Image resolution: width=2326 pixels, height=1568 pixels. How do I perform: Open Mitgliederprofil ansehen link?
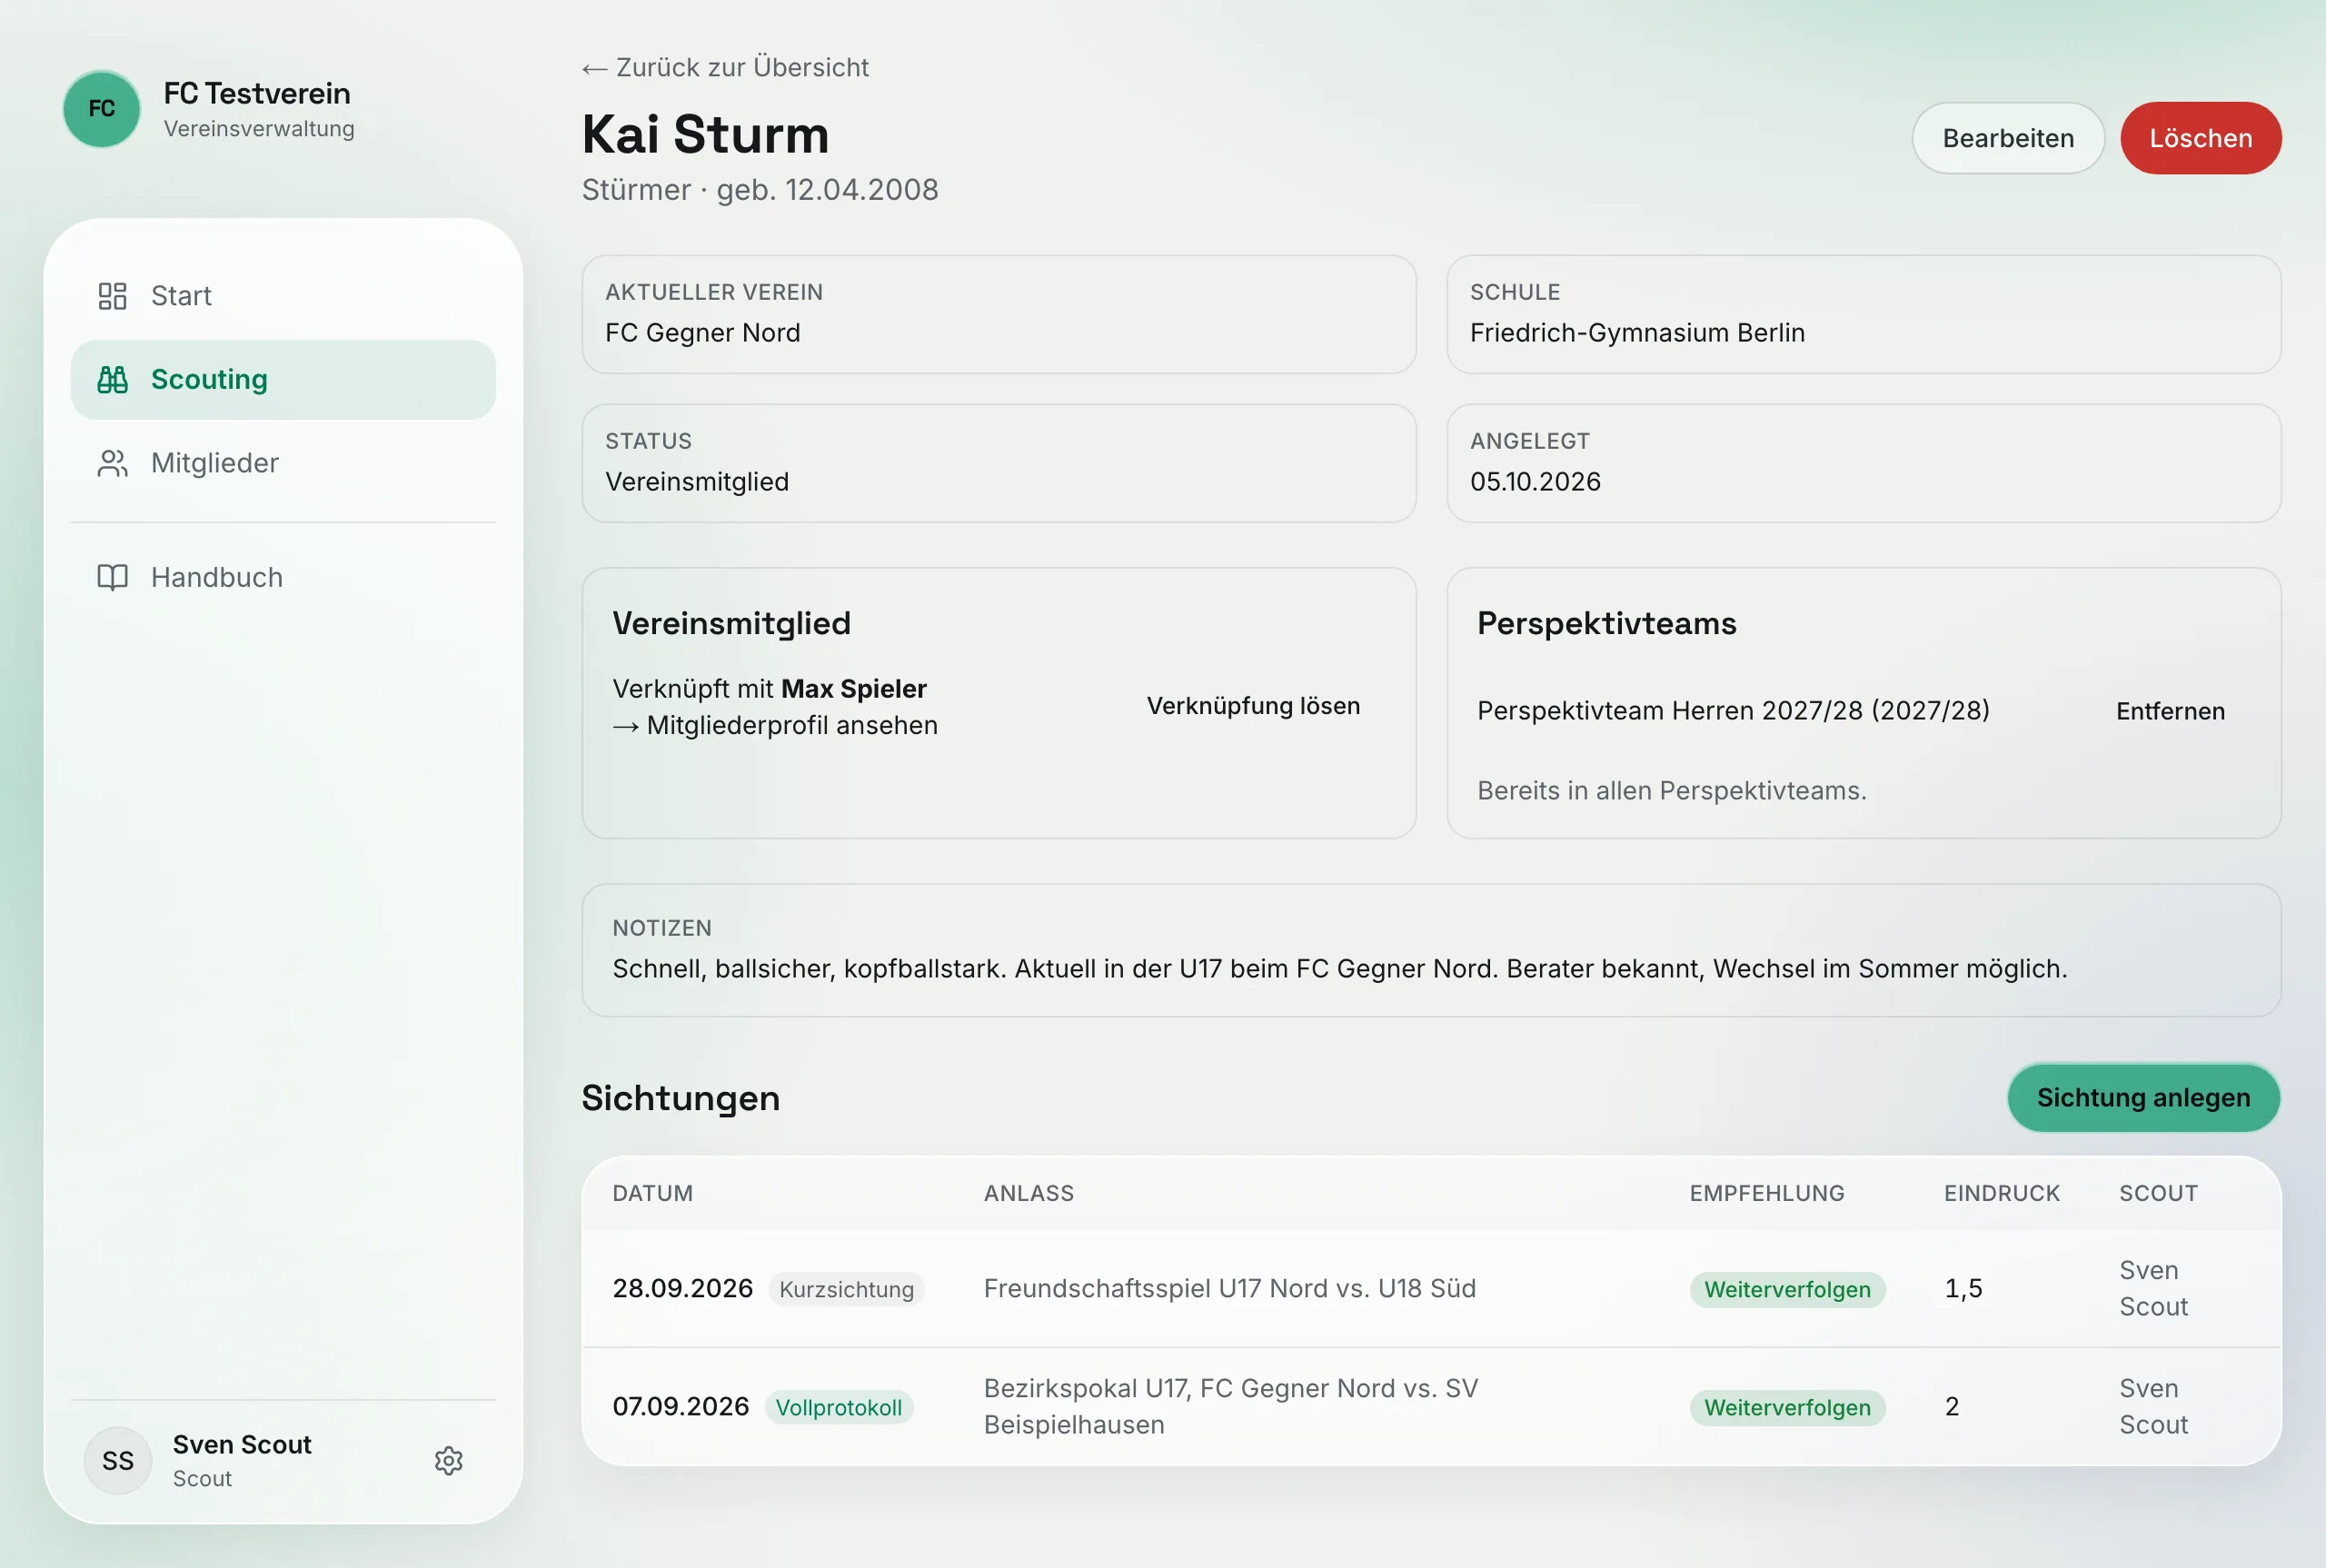[x=775, y=725]
